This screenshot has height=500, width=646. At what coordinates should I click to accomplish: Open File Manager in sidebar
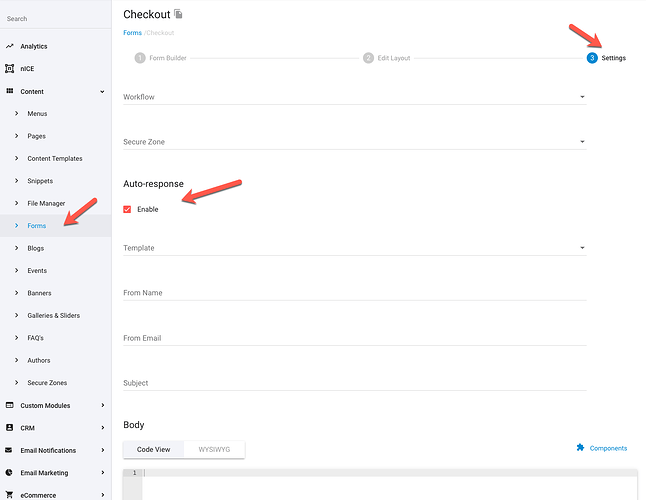[46, 203]
